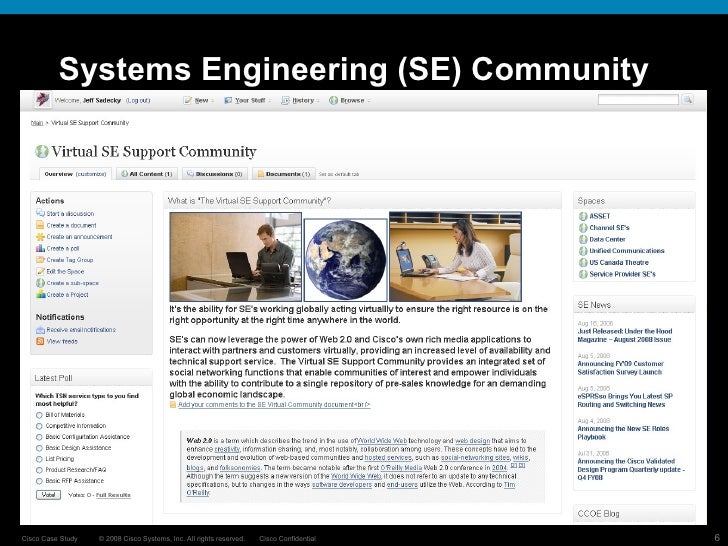Click the search magnifier button

(688, 99)
